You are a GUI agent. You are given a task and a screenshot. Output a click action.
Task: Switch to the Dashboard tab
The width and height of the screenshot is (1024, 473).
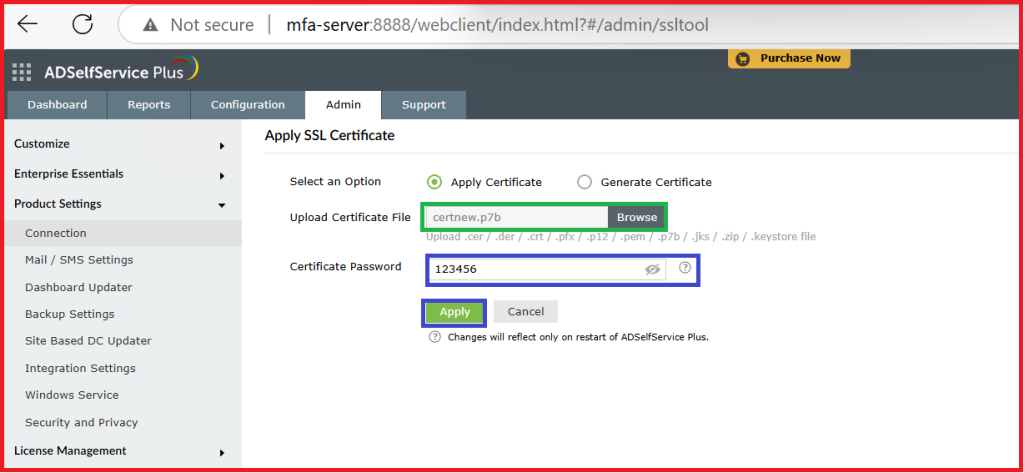(57, 105)
